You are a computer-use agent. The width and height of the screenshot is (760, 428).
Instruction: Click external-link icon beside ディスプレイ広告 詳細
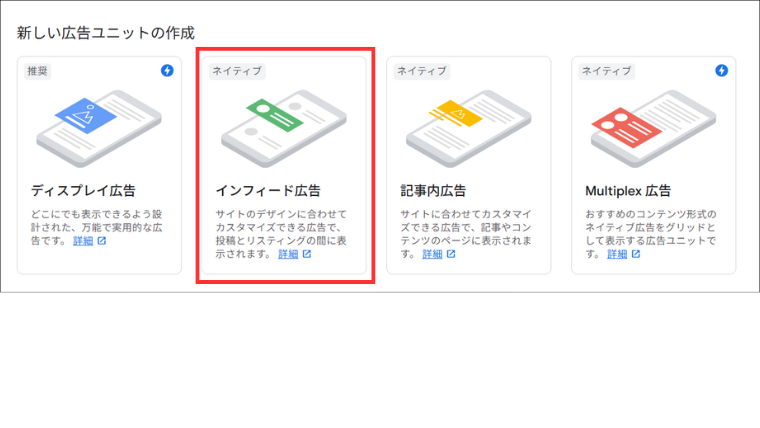click(x=102, y=240)
